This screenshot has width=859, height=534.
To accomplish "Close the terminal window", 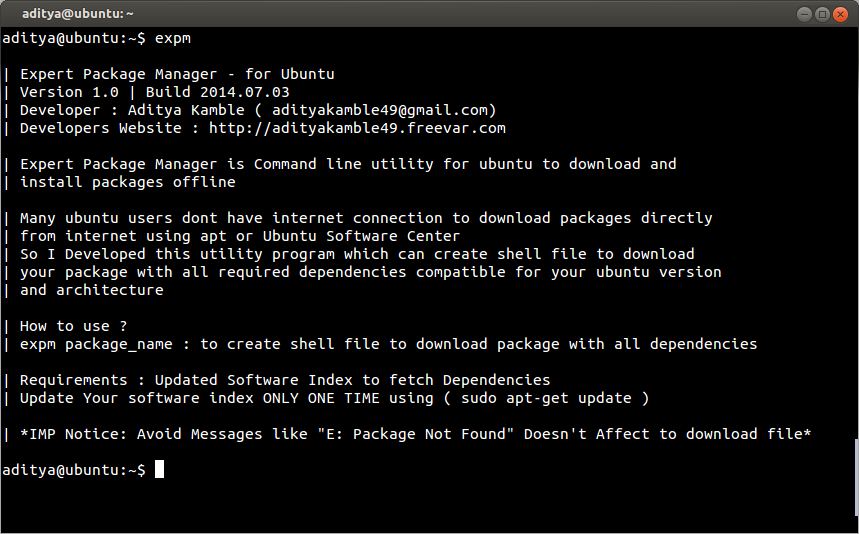I will click(x=840, y=13).
